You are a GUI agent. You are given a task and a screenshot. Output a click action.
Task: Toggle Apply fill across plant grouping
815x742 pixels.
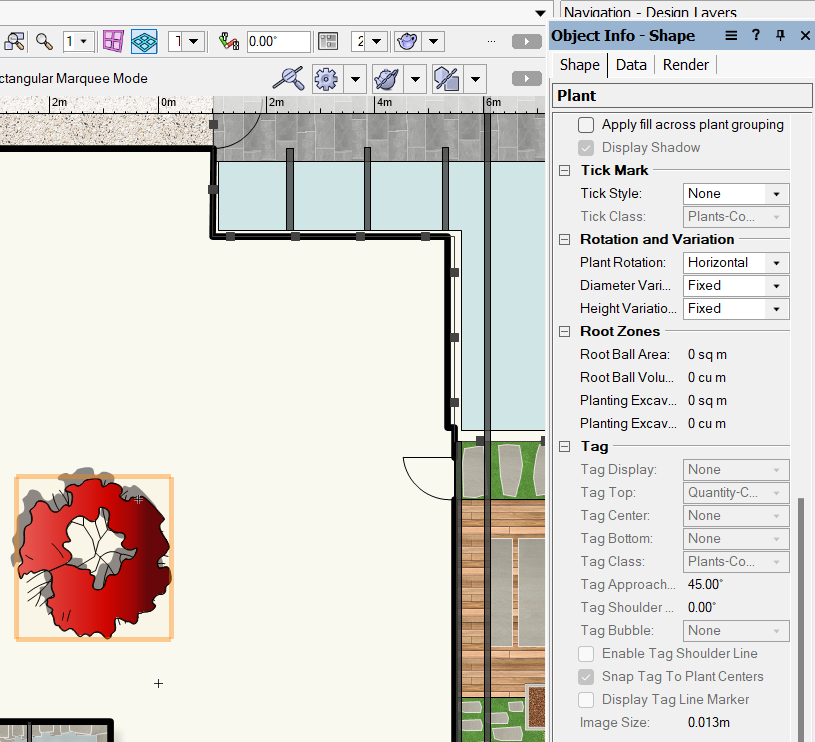click(x=585, y=125)
